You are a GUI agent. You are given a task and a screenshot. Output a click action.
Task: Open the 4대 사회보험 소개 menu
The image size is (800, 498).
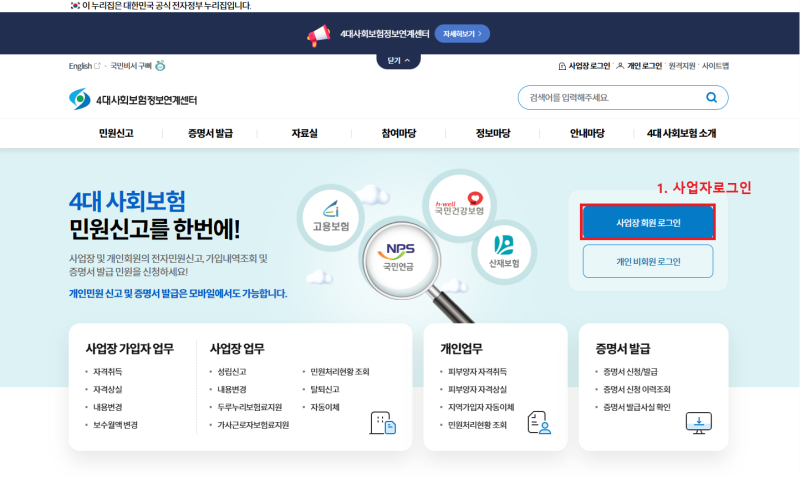682,133
